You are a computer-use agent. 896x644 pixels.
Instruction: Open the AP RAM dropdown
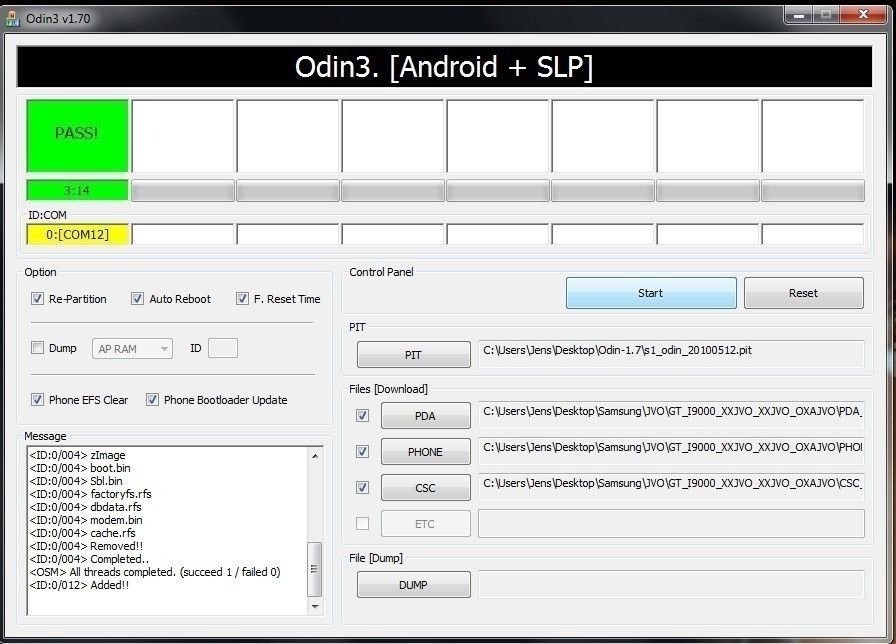[x=132, y=349]
